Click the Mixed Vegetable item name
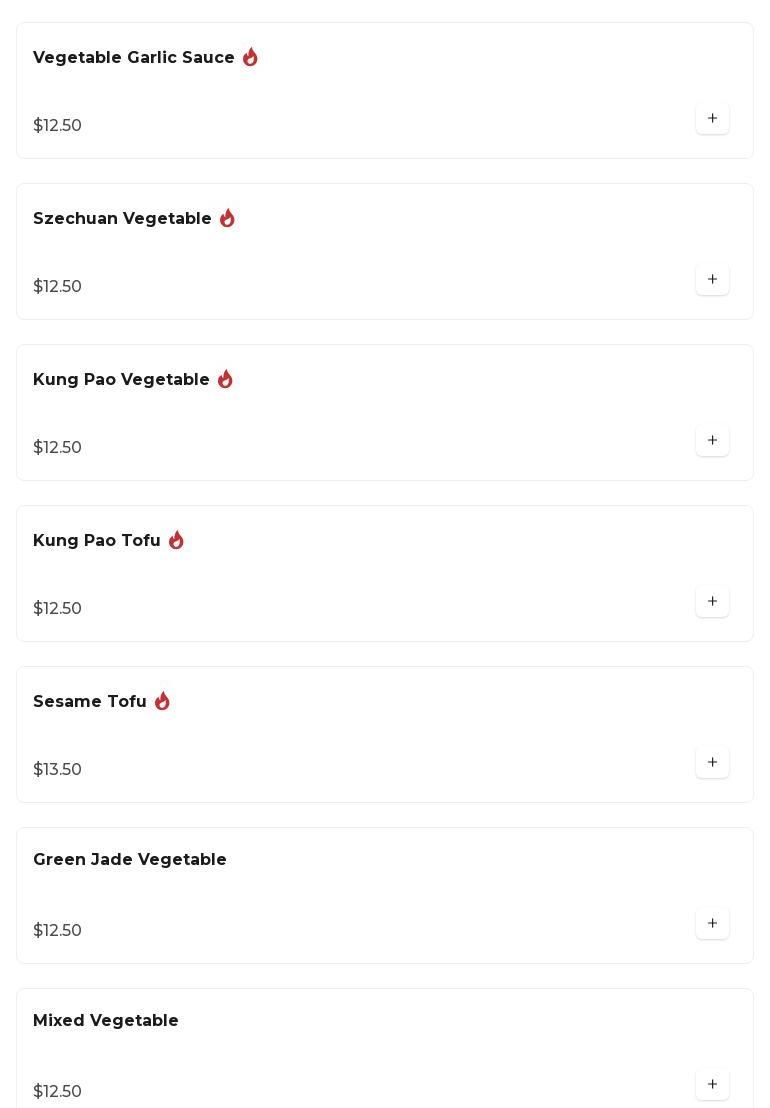Image resolution: width=770 pixels, height=1108 pixels. pos(106,1021)
